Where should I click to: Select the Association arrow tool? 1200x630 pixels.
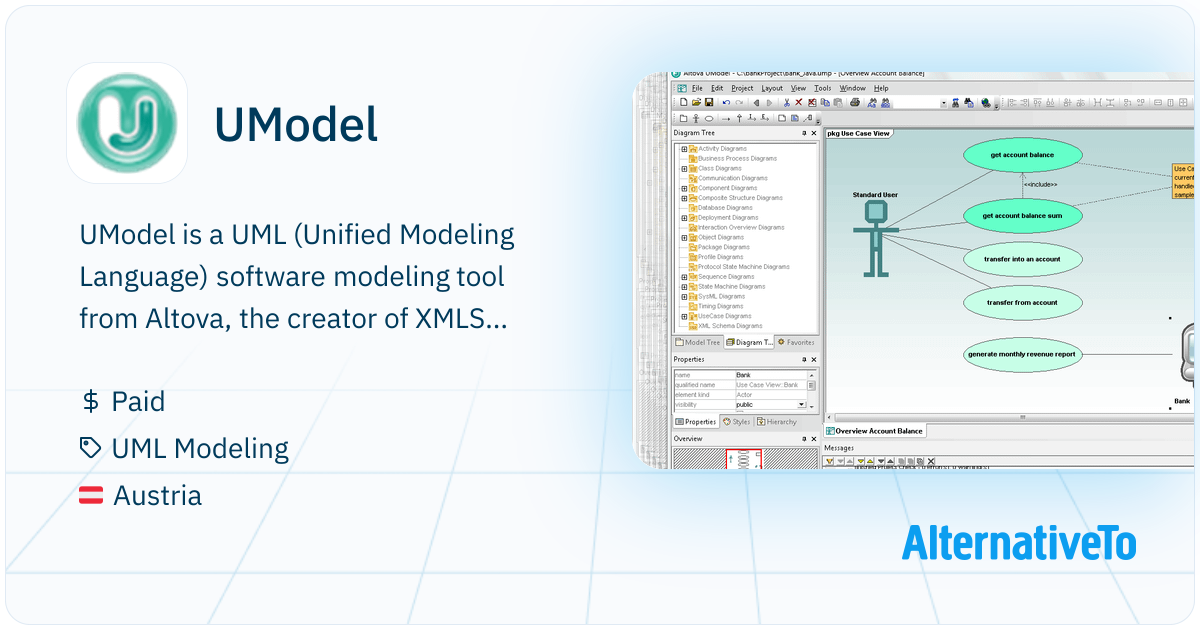pos(726,118)
